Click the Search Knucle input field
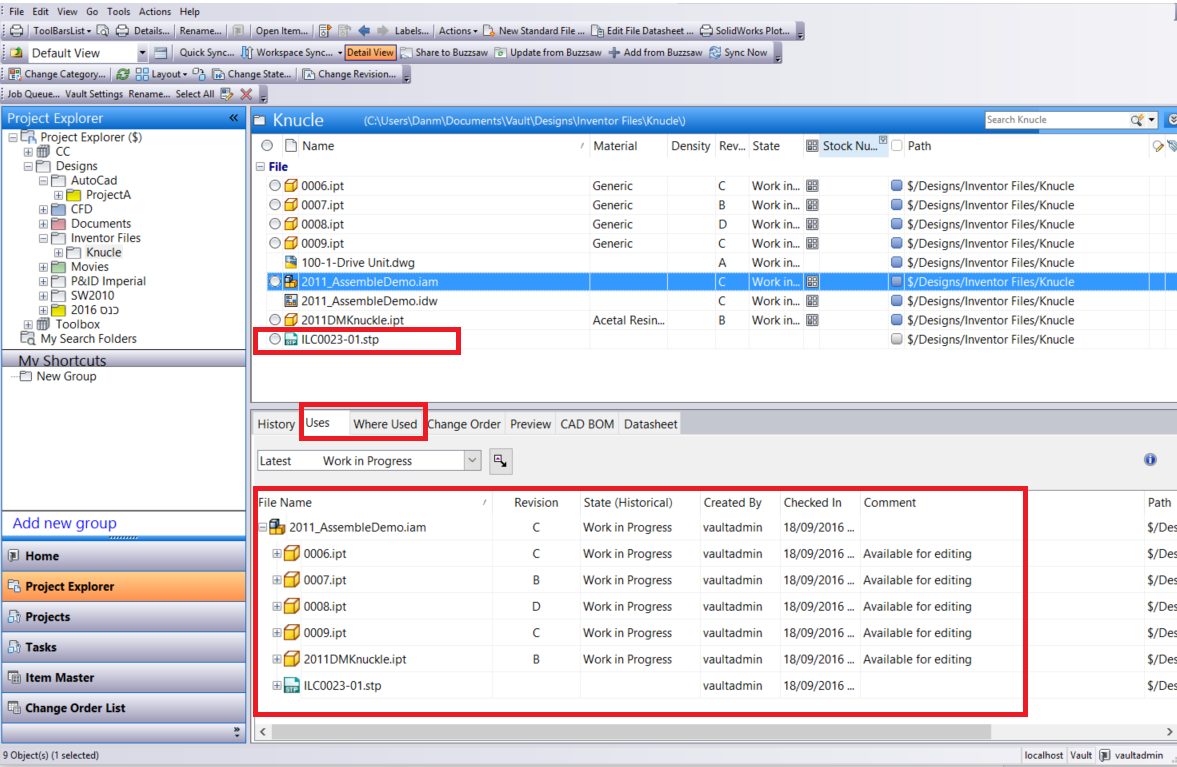 [x=1058, y=120]
